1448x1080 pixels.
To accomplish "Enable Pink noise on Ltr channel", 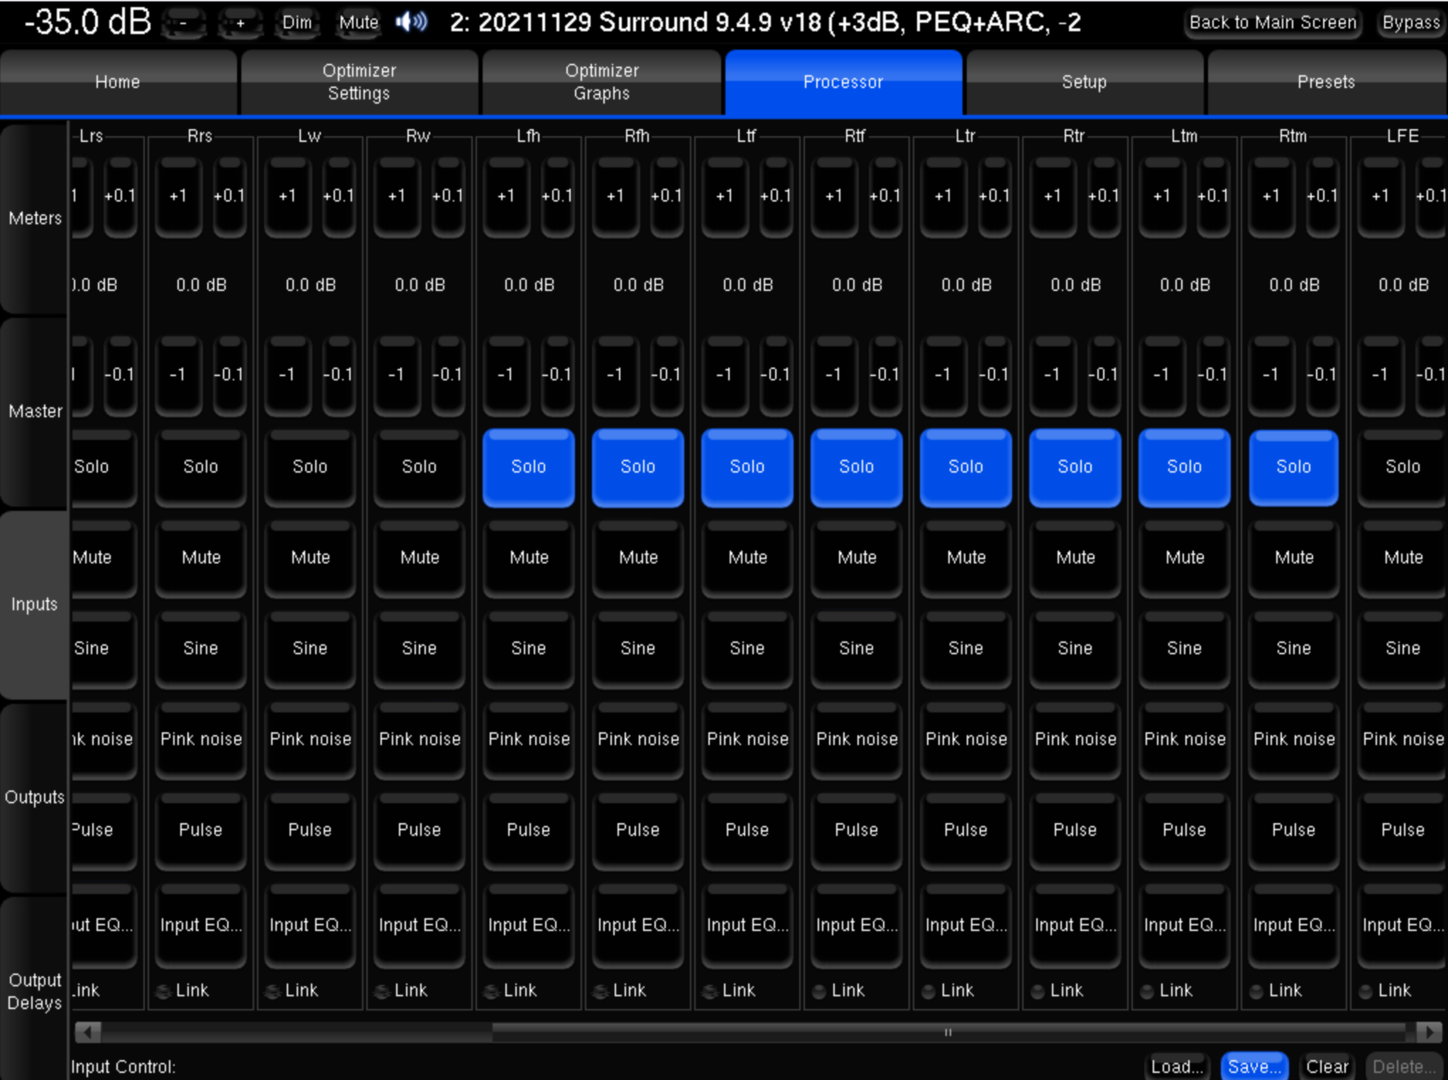I will [965, 740].
